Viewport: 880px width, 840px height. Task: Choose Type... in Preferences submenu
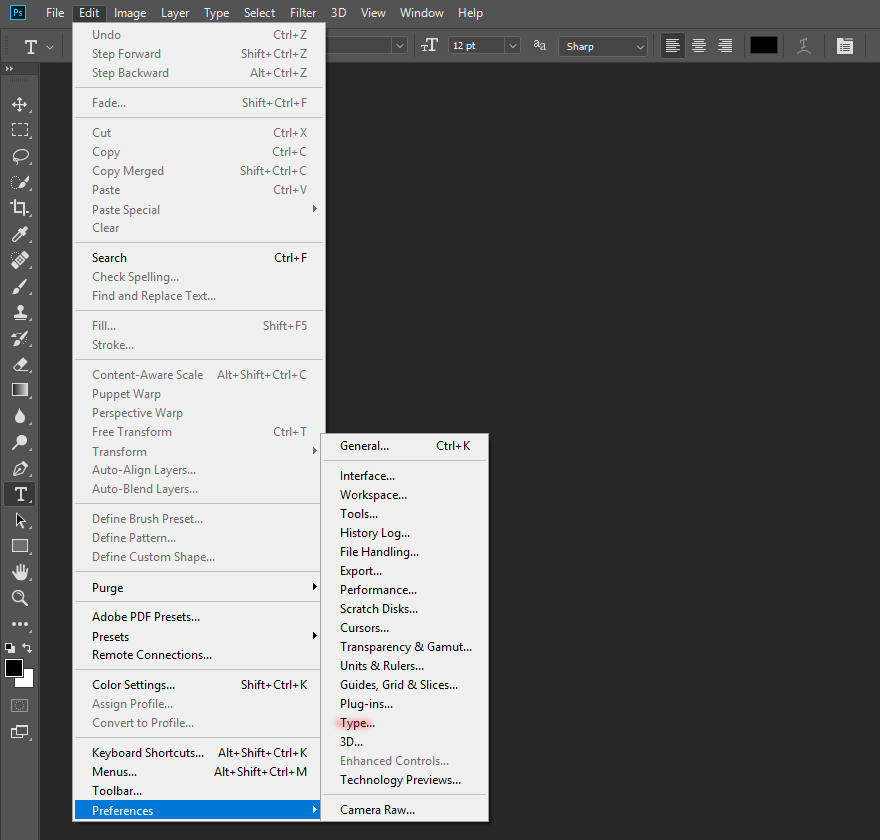(357, 723)
